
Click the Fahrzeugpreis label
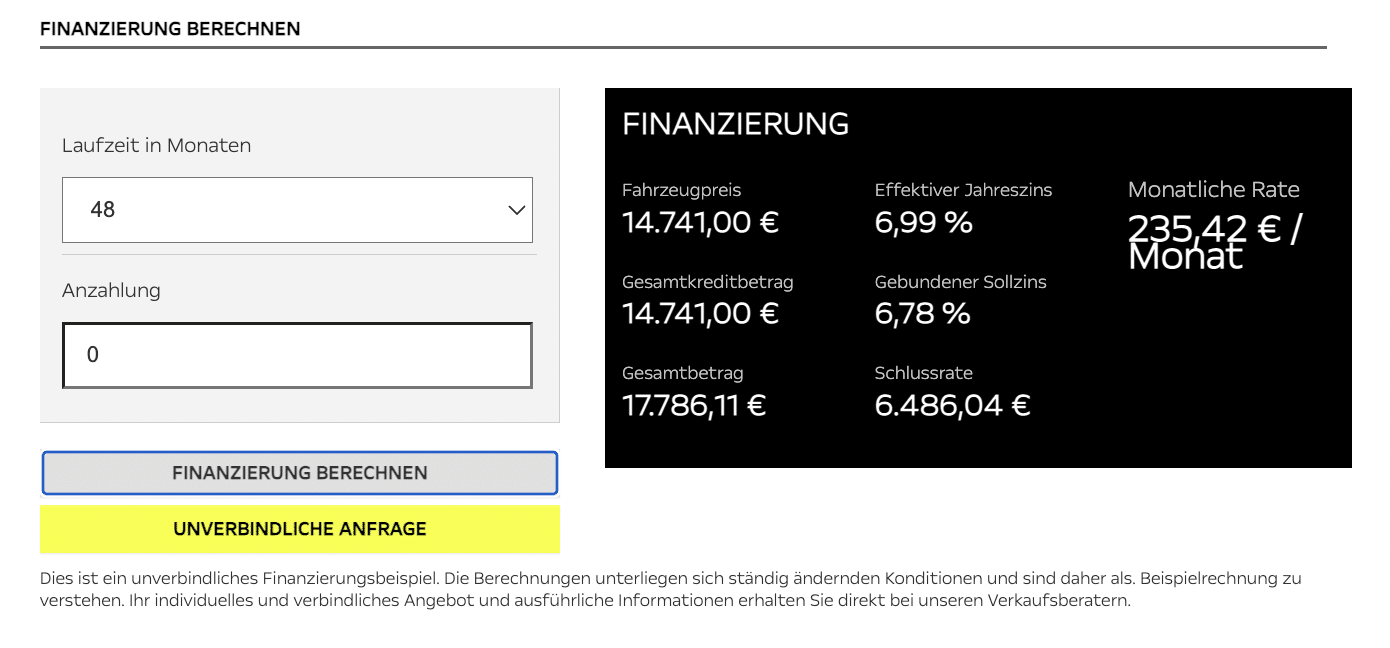coord(681,190)
